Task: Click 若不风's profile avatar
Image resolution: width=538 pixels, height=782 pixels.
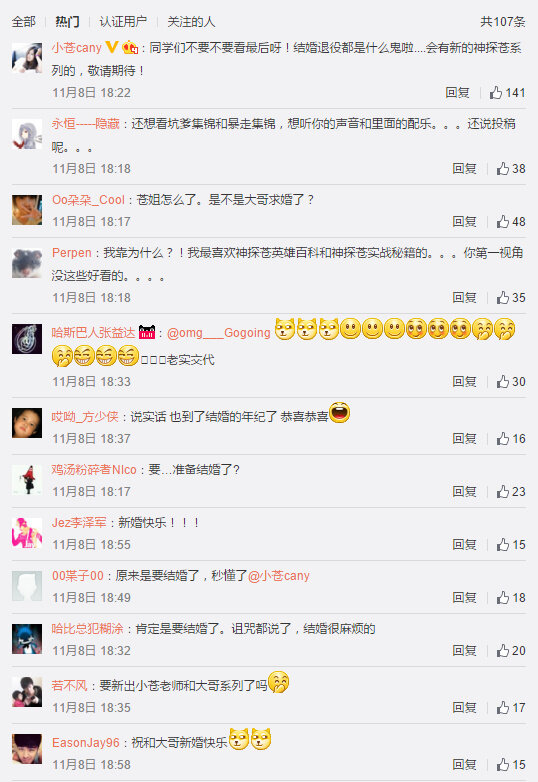Action: pos(27,692)
